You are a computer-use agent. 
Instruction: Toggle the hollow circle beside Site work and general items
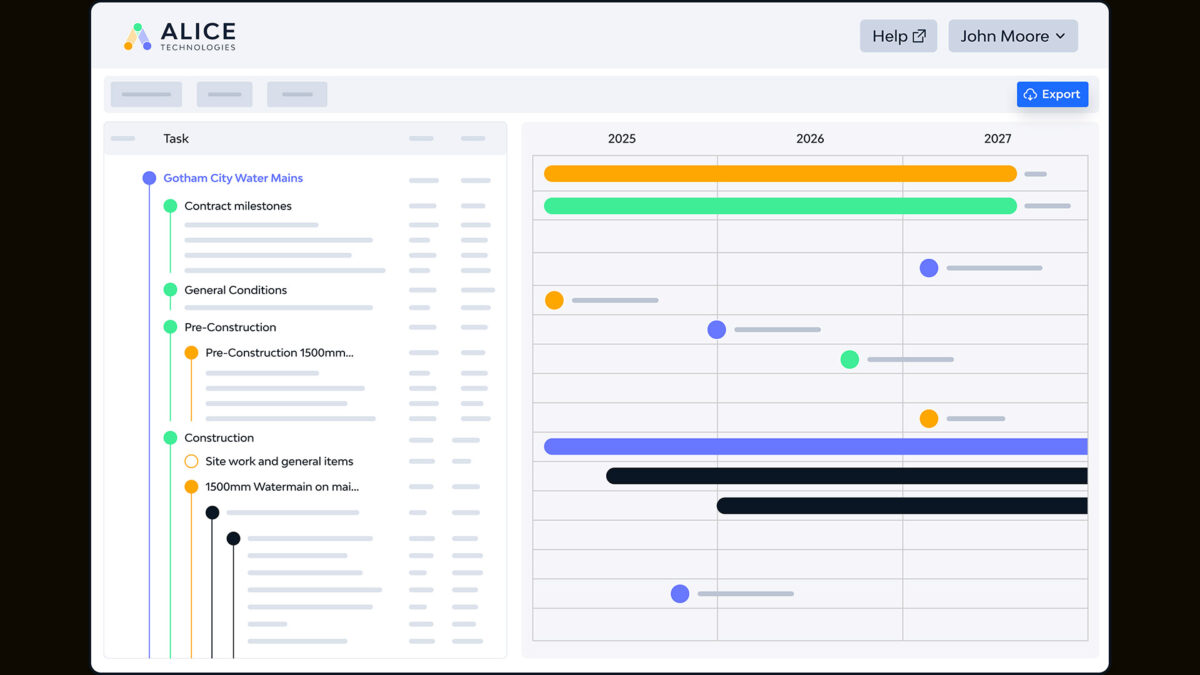191,461
